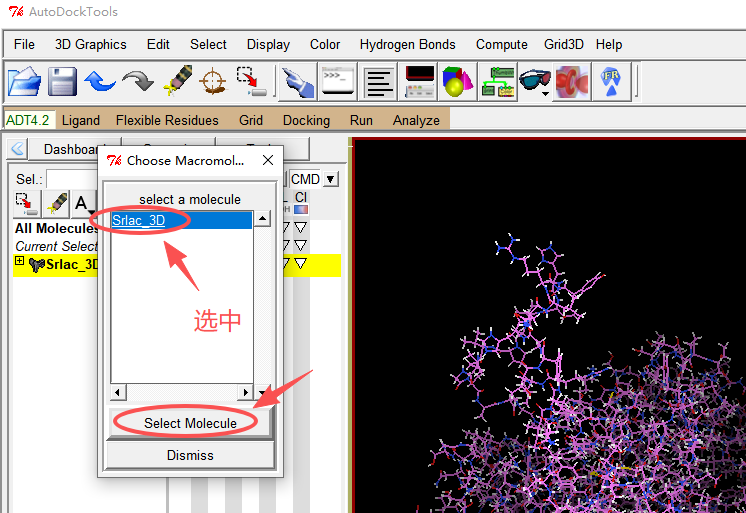This screenshot has width=746, height=513.
Task: Click the Cl color column header swatch
Action: [301, 210]
